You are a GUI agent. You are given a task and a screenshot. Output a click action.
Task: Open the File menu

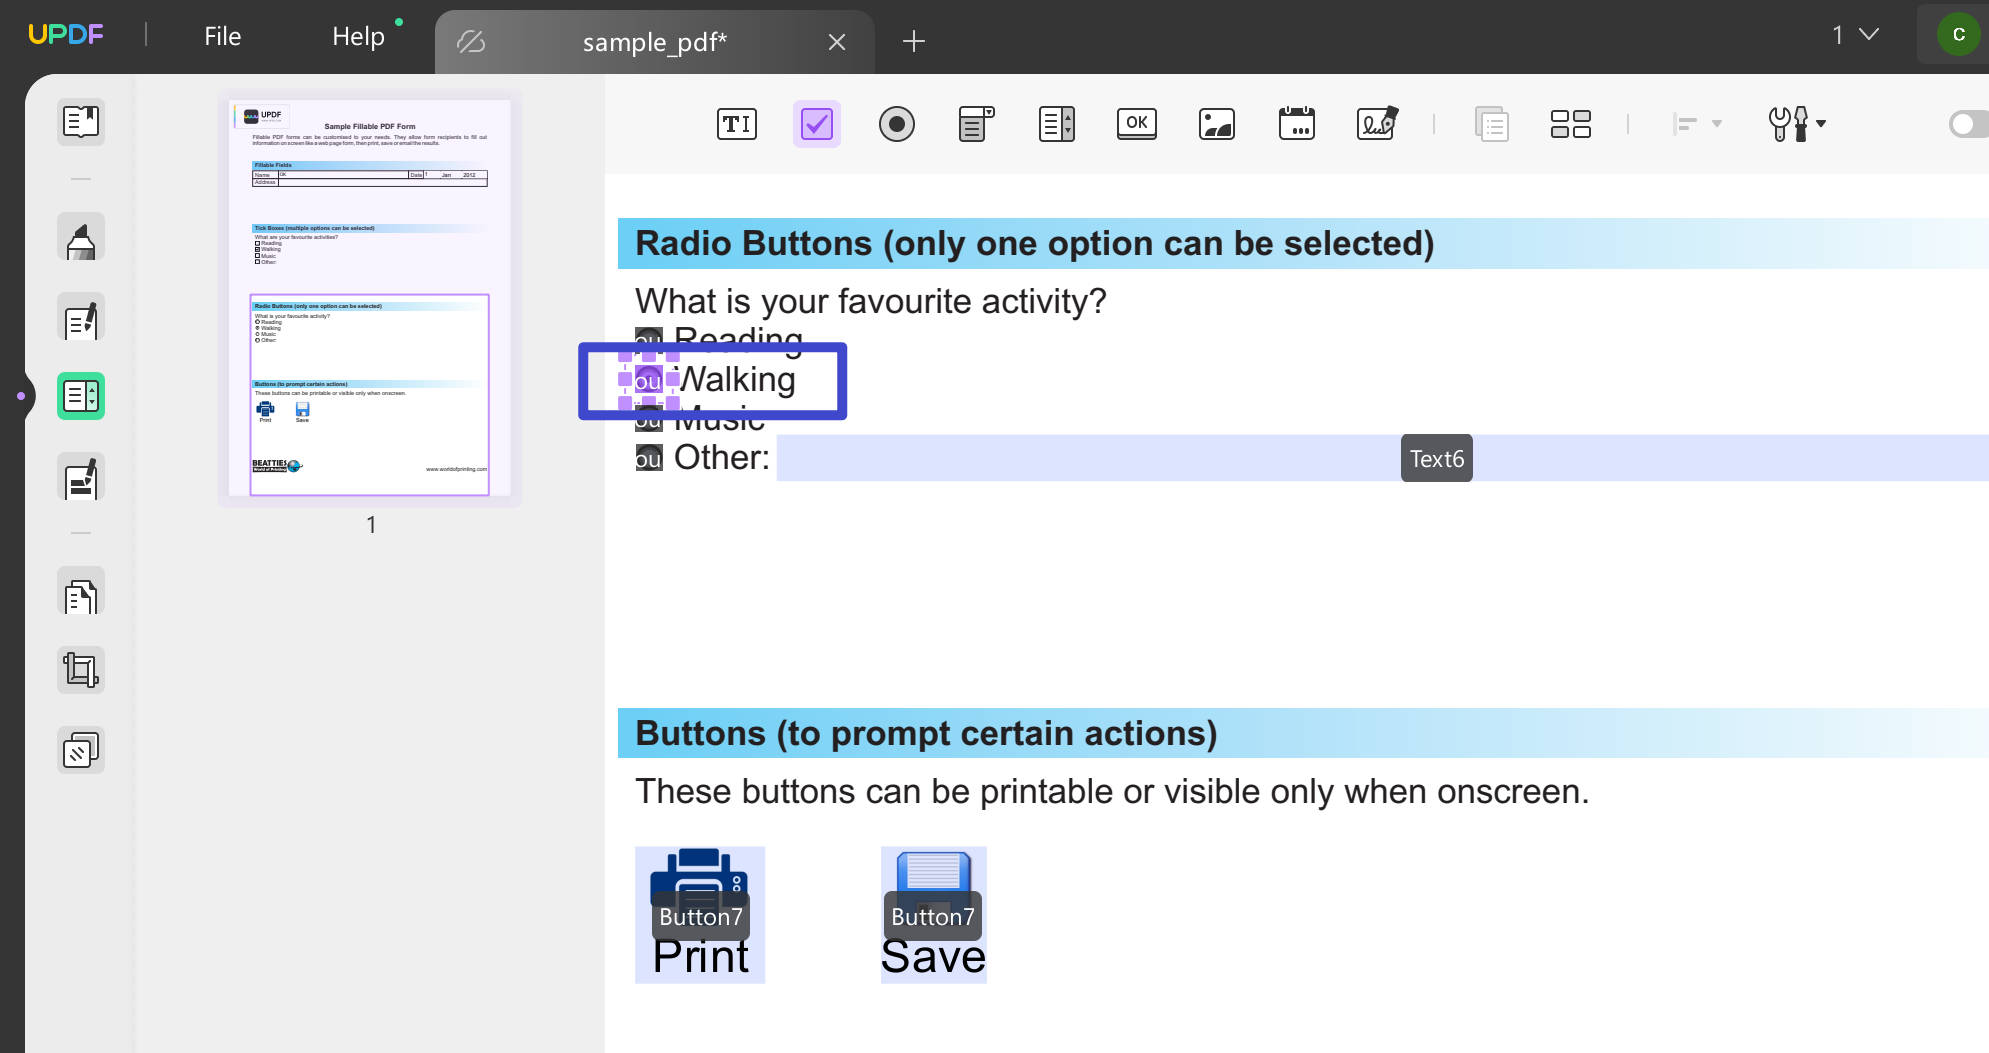click(221, 35)
